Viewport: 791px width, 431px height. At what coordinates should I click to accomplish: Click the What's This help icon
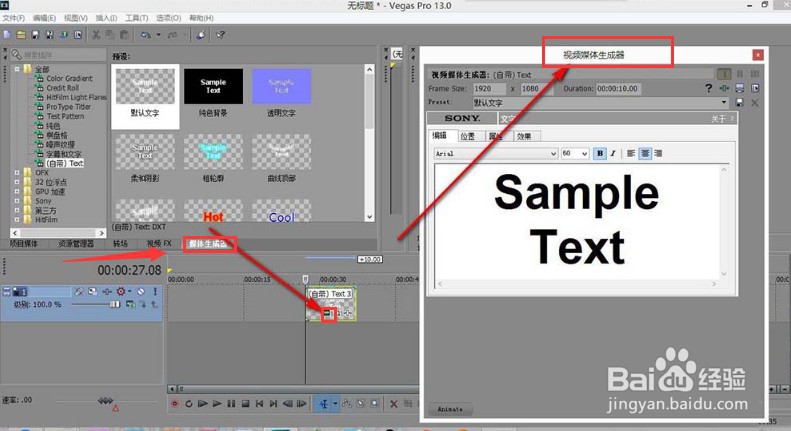coord(220,35)
